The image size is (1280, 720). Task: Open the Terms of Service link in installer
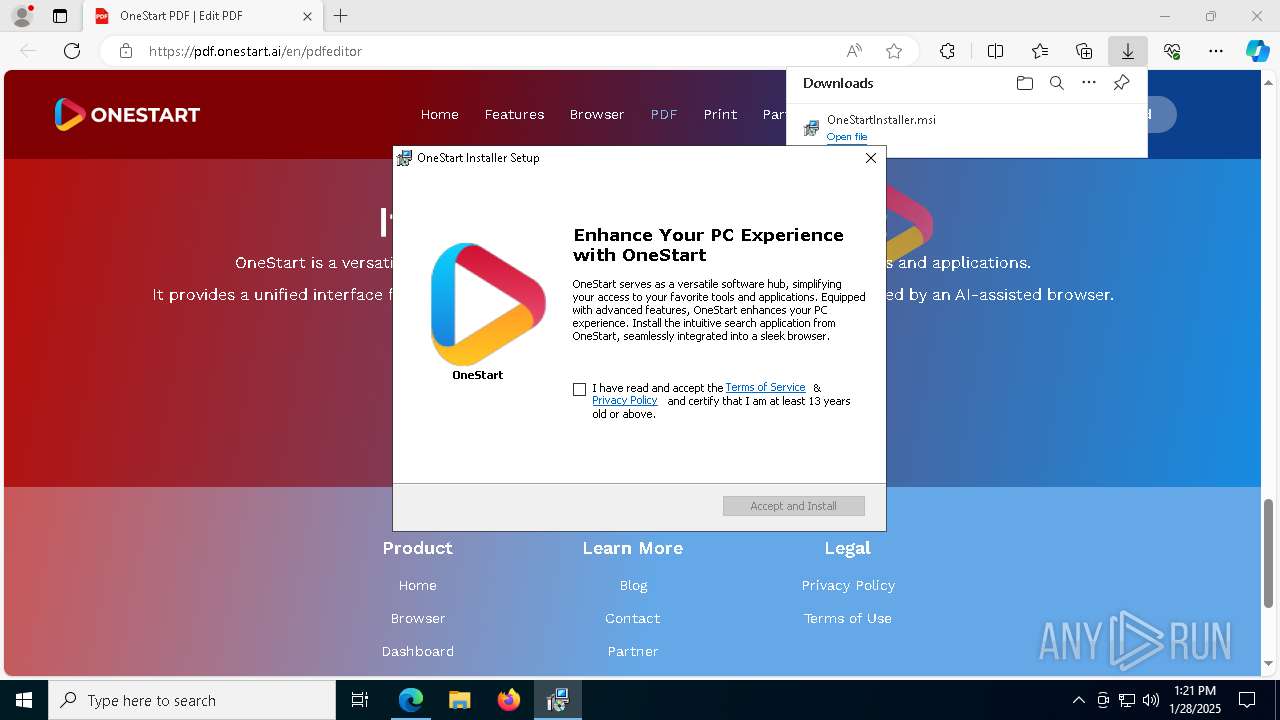(765, 387)
